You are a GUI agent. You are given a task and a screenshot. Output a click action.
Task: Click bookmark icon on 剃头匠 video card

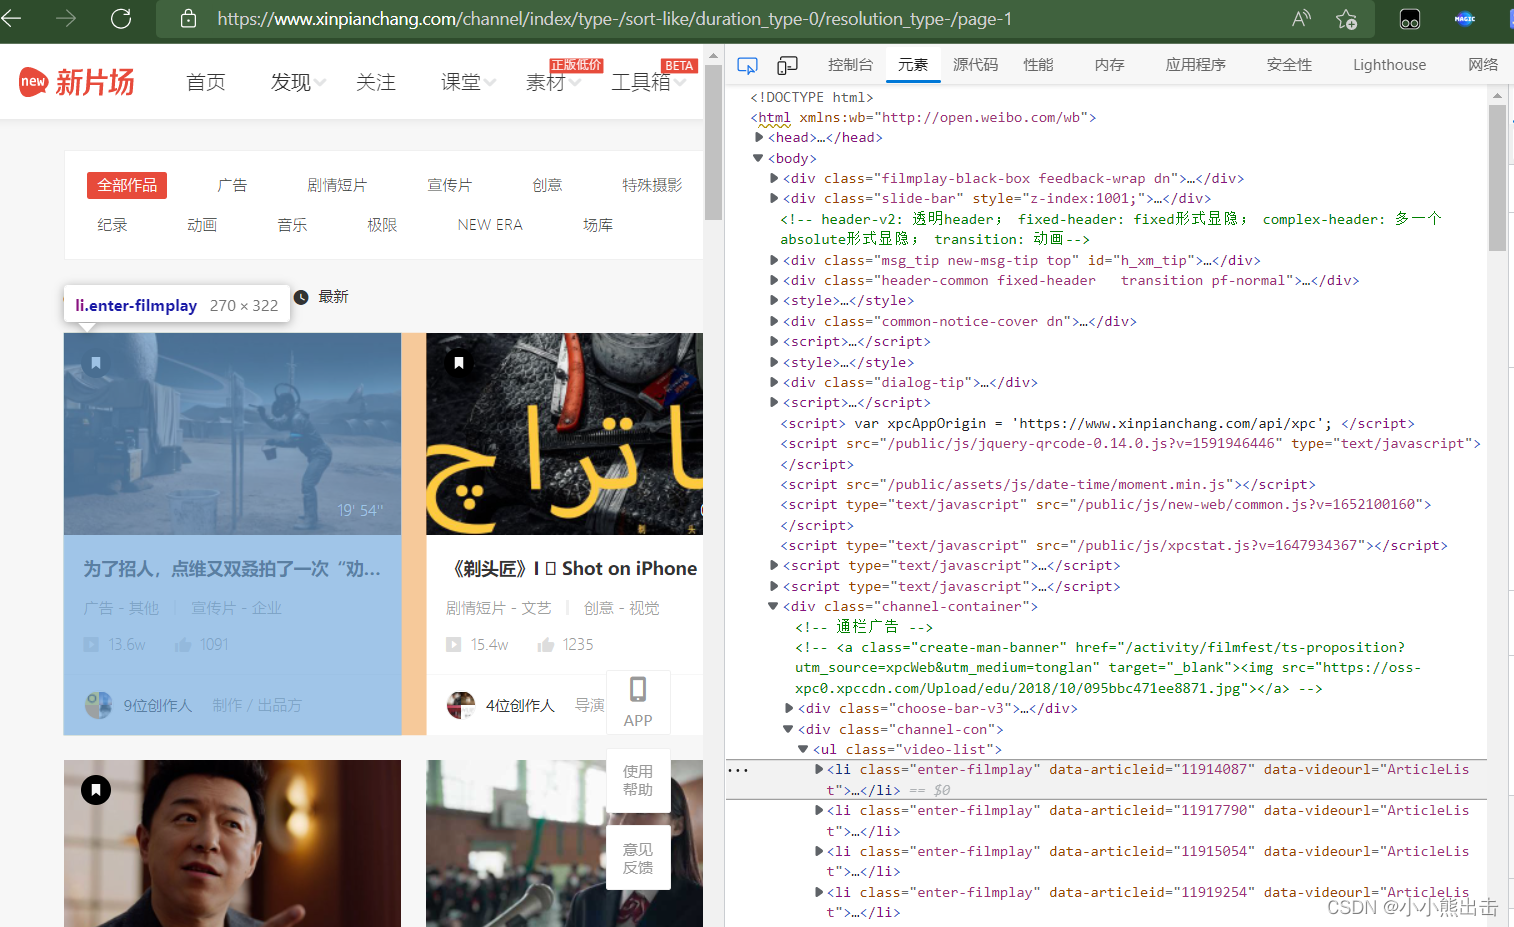(x=459, y=362)
